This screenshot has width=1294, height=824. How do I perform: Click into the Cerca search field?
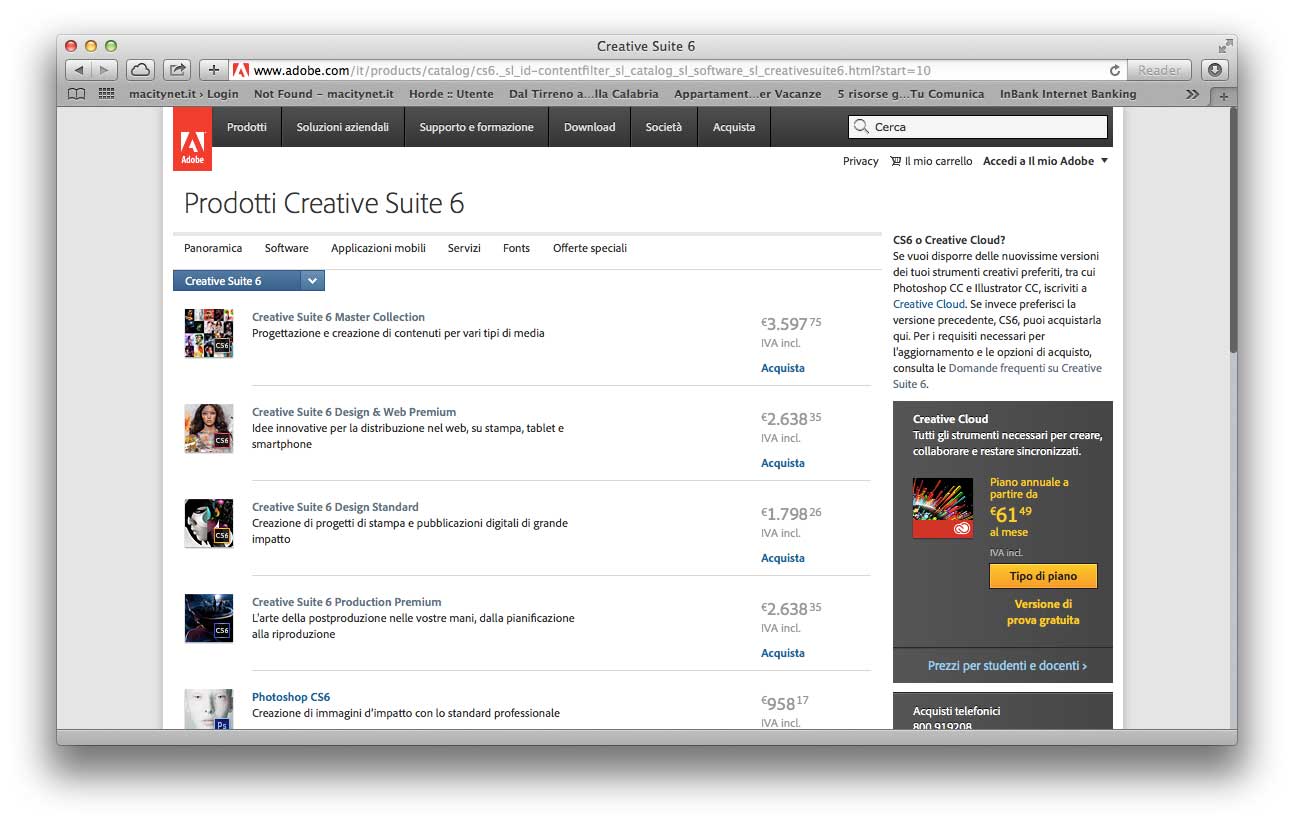tap(979, 127)
